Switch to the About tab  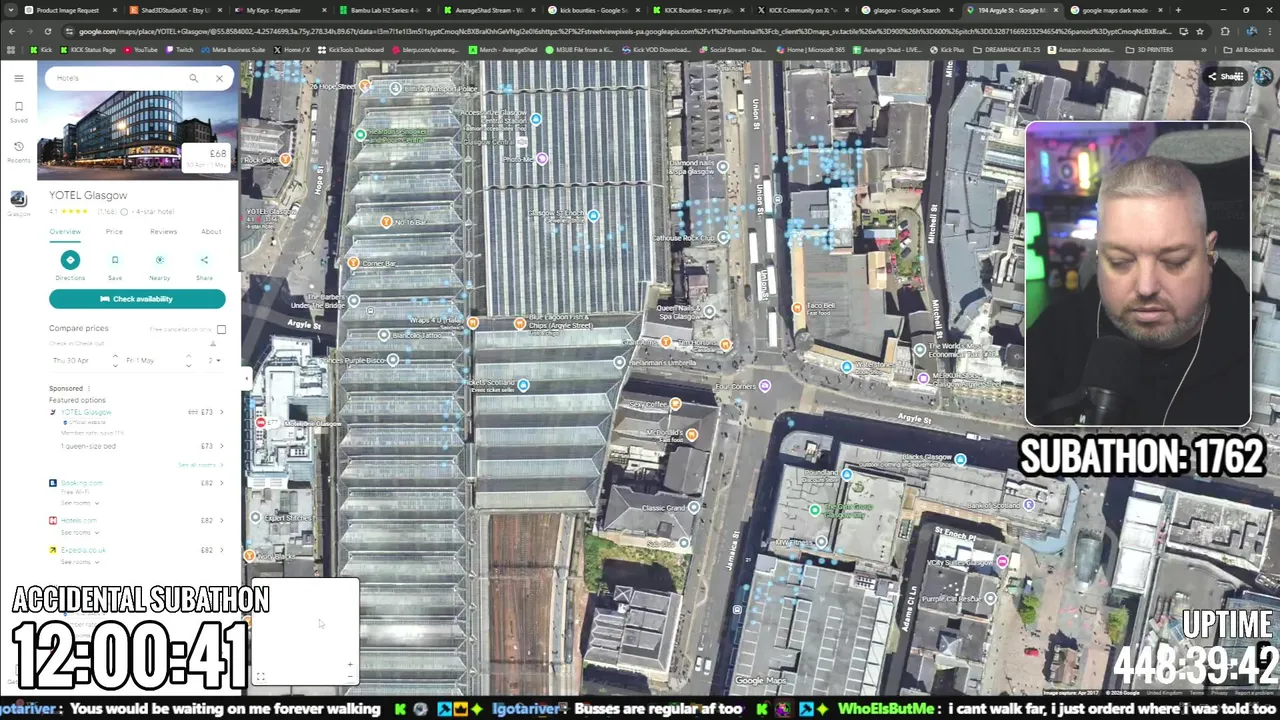tap(211, 232)
